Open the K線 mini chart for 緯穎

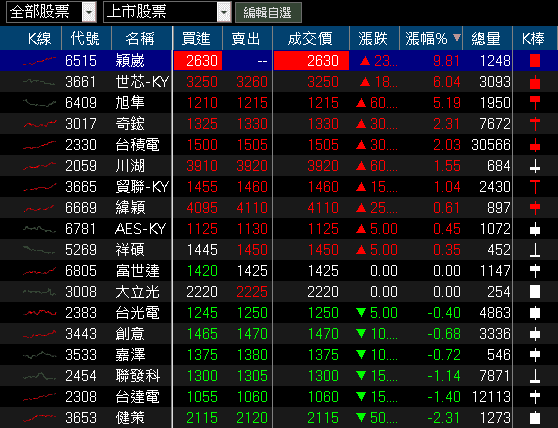tap(39, 208)
